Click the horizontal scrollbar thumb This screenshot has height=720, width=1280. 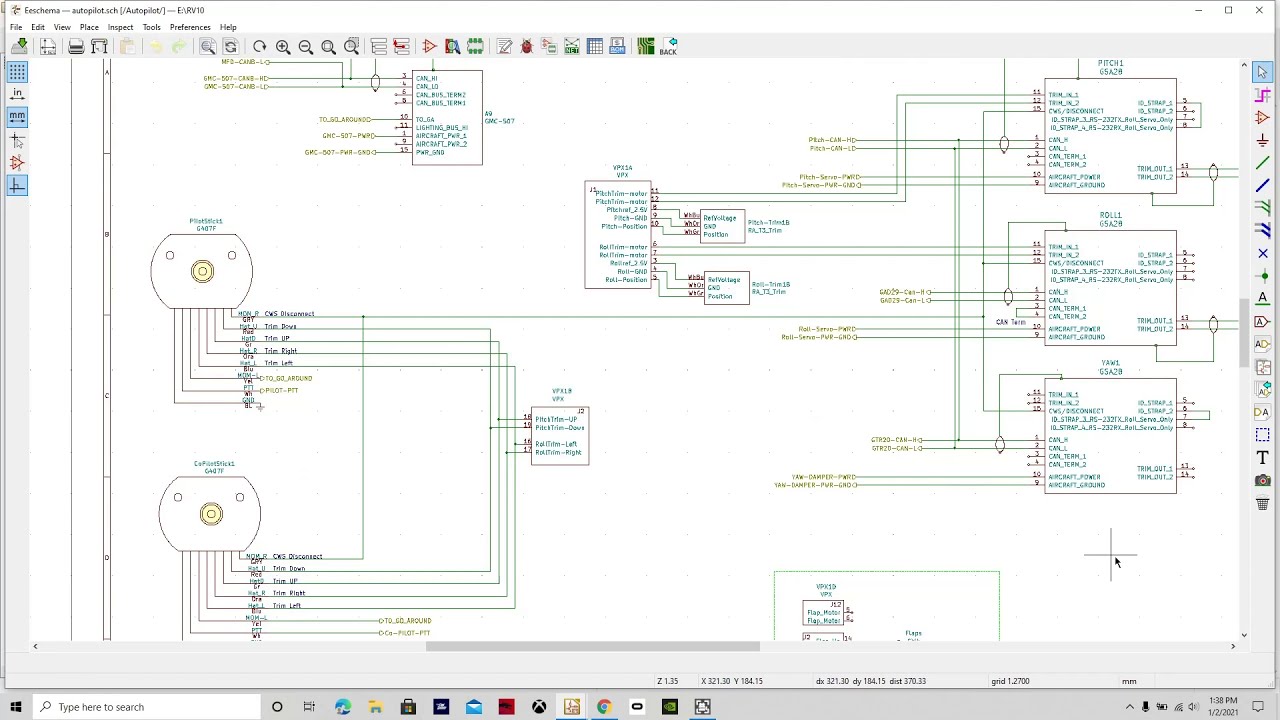click(592, 646)
